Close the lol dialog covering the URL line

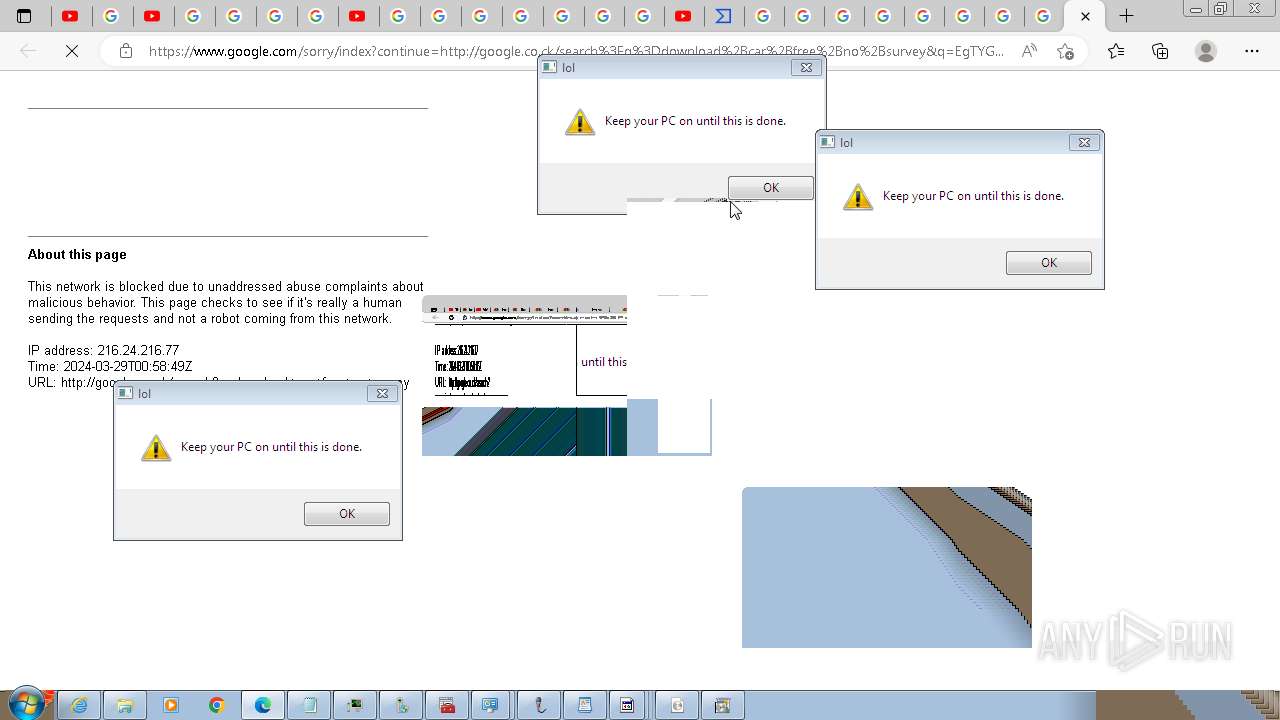[382, 394]
